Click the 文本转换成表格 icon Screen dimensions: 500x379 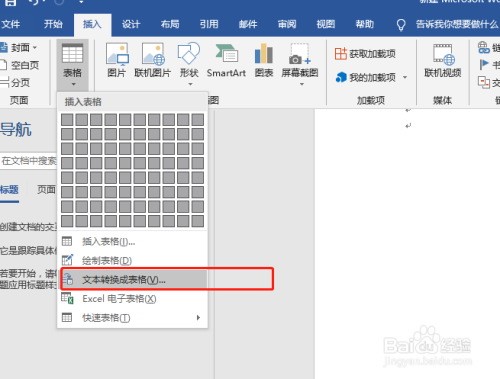pyautogui.click(x=68, y=279)
